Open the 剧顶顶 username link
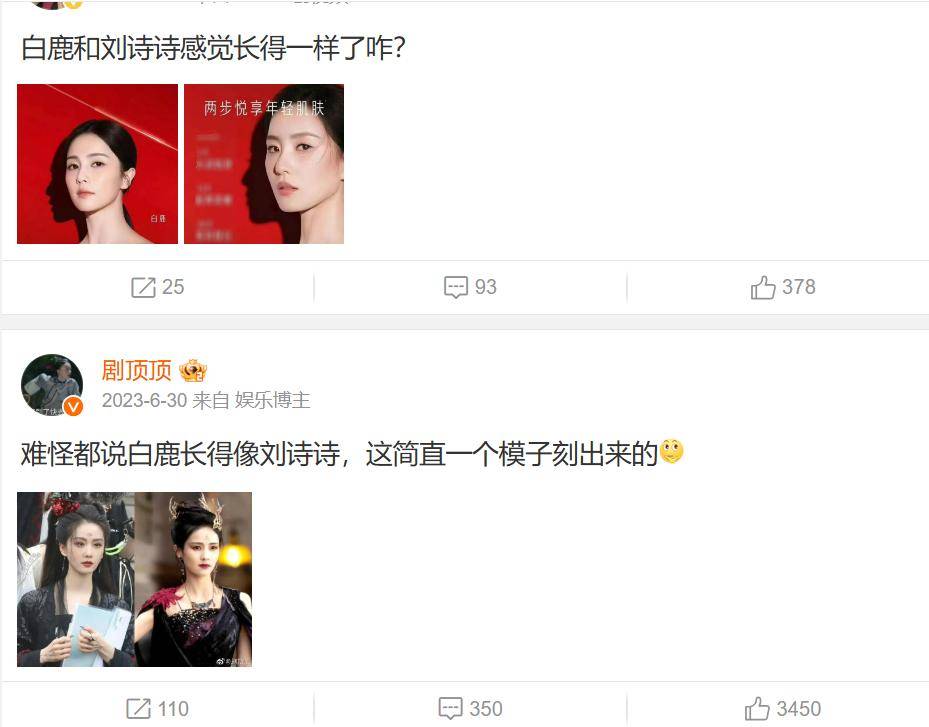The height and width of the screenshot is (727, 929). 137,370
